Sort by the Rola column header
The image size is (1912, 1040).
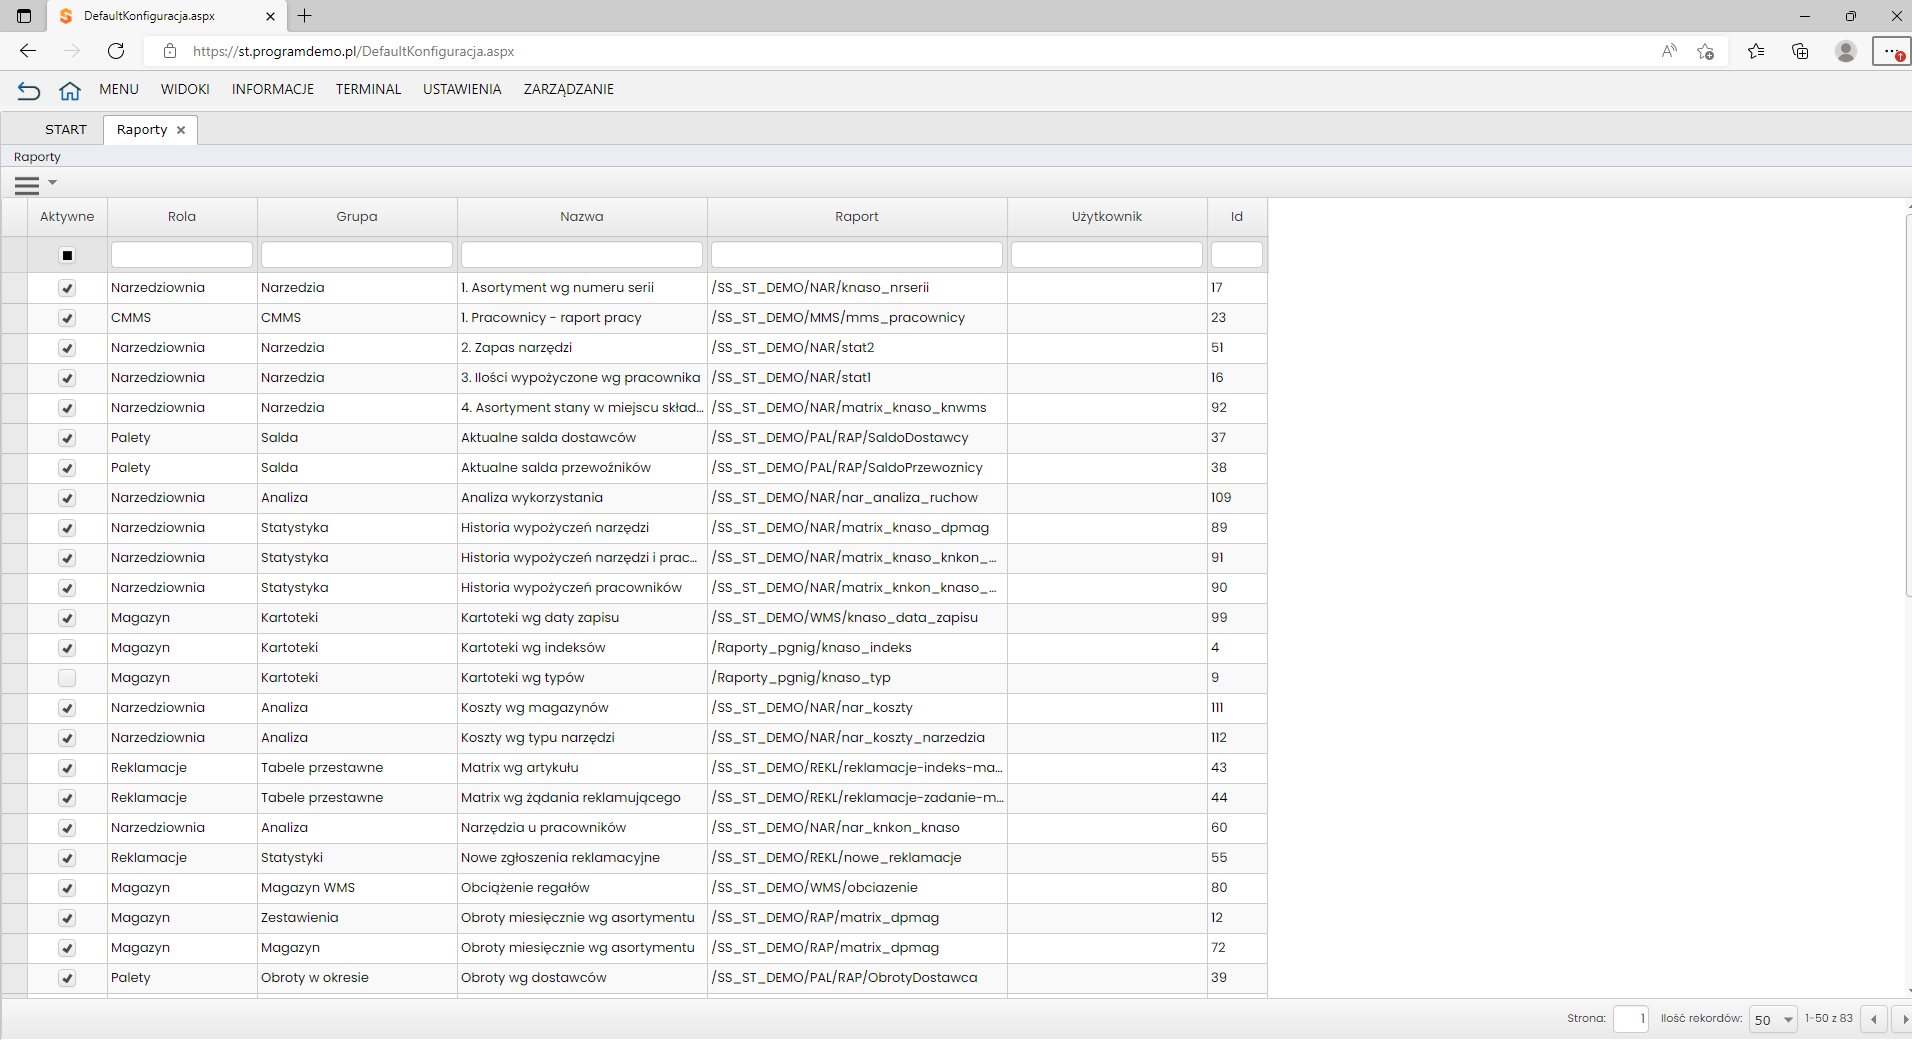[x=182, y=217]
